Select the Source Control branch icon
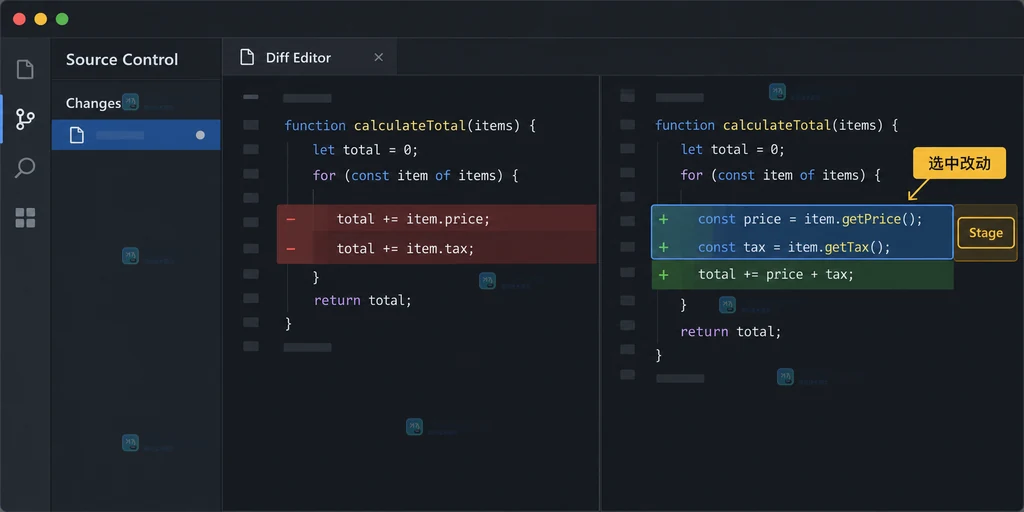 [25, 119]
